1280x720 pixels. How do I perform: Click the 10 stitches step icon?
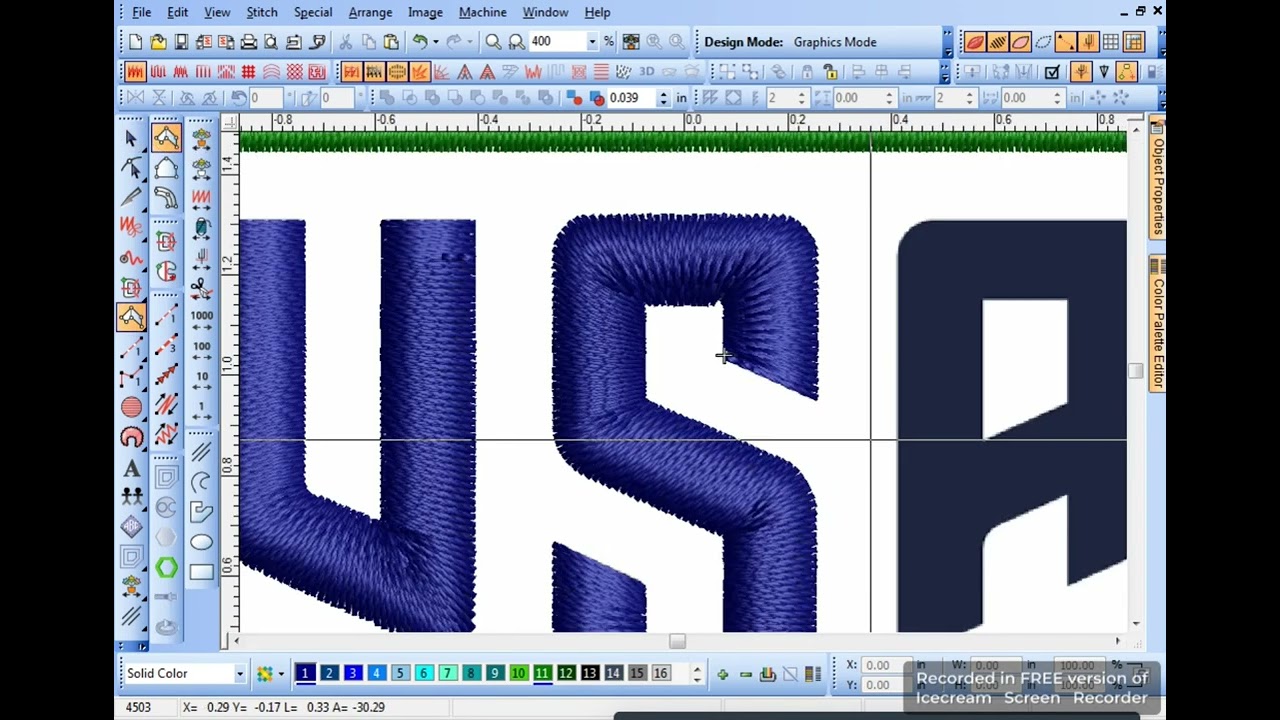point(201,380)
